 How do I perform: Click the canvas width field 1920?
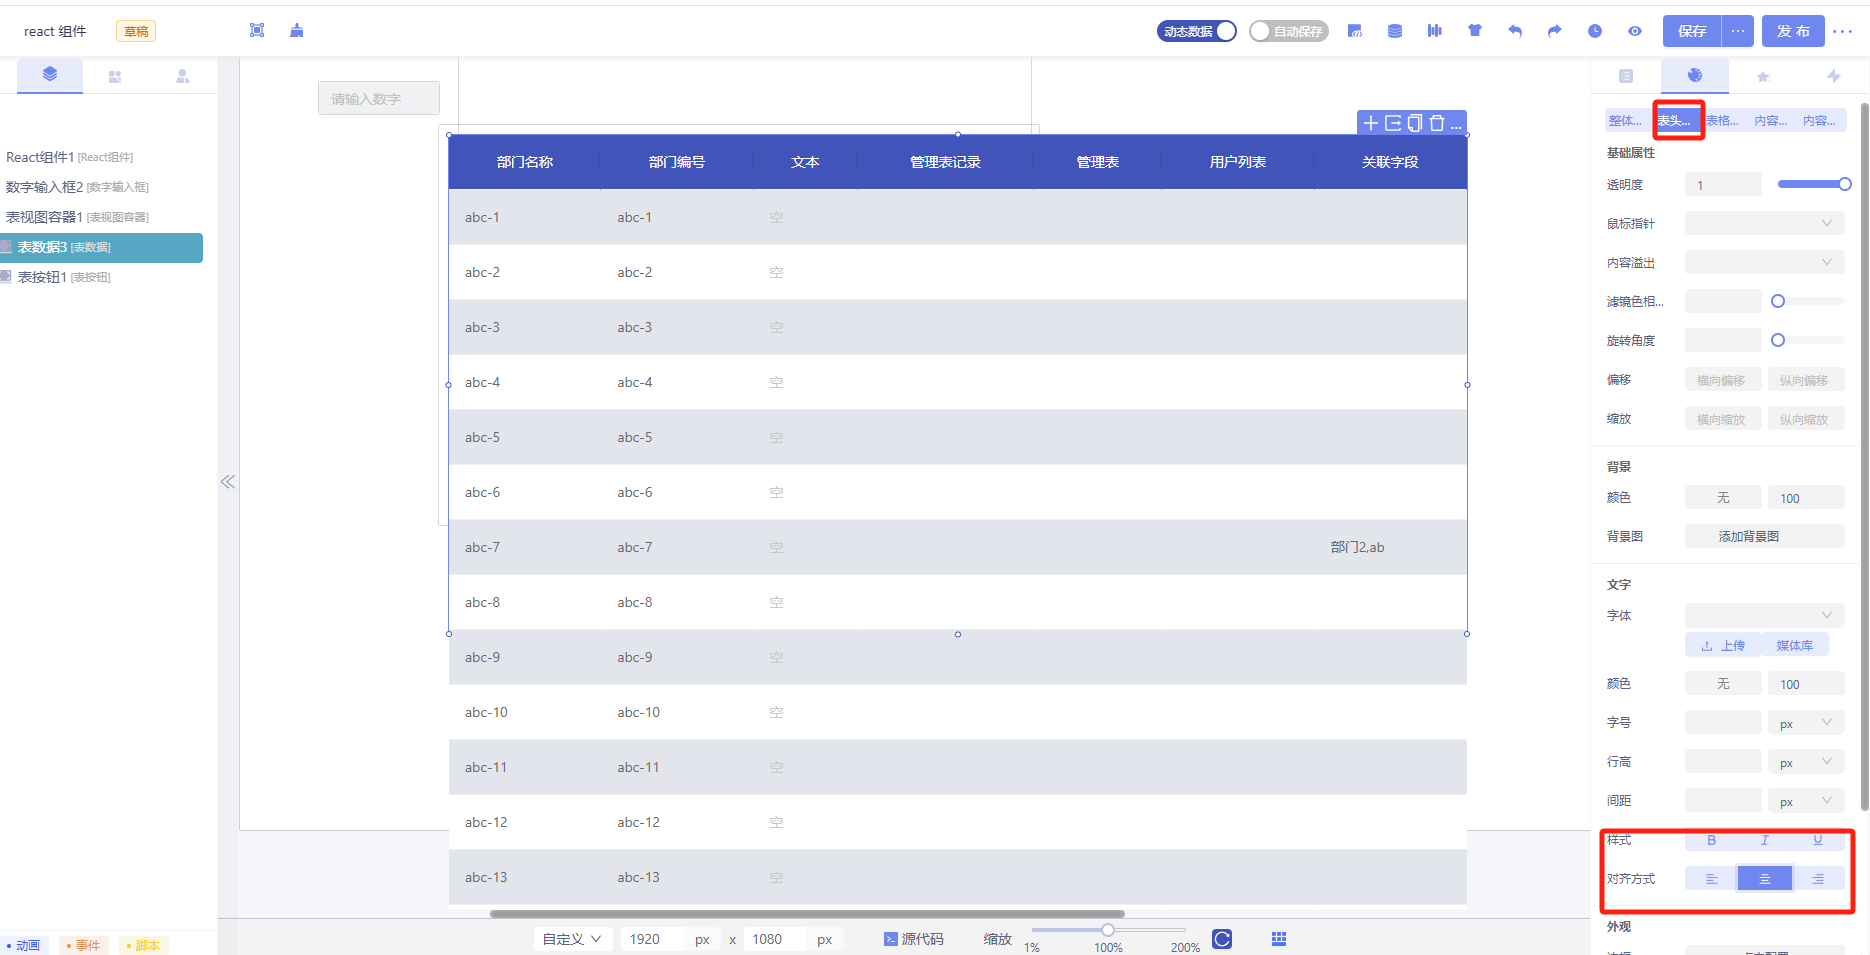coord(652,939)
